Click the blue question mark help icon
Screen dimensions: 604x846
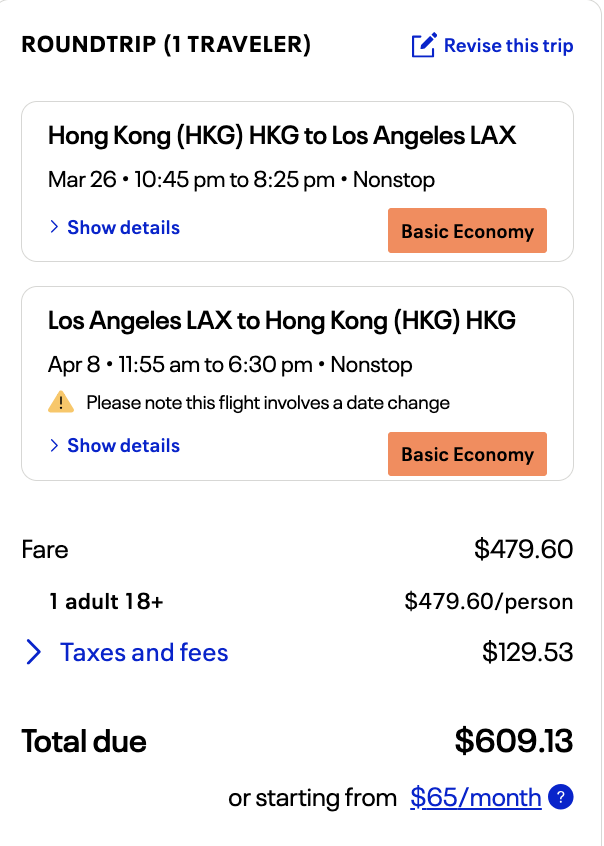tap(563, 797)
